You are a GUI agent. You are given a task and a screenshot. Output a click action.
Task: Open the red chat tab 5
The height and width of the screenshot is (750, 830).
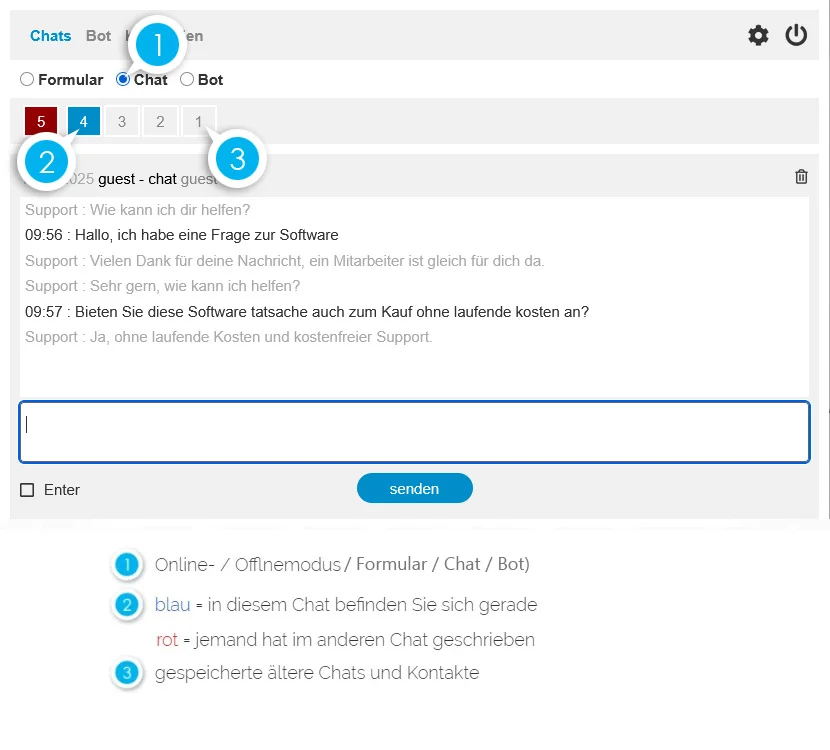click(40, 120)
